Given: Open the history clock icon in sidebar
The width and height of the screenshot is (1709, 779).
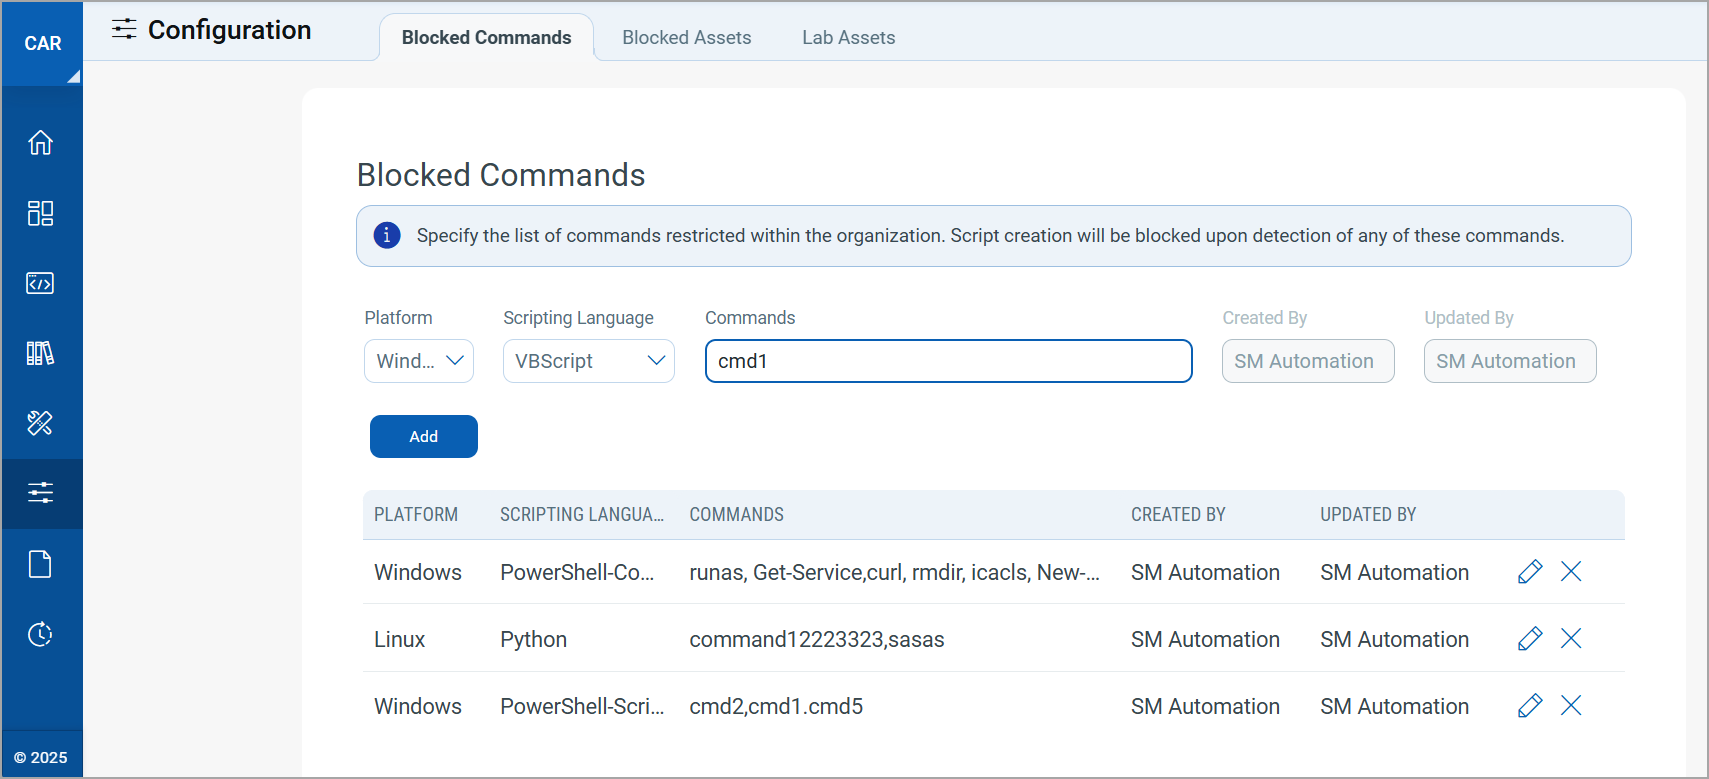Looking at the screenshot, I should tap(40, 634).
